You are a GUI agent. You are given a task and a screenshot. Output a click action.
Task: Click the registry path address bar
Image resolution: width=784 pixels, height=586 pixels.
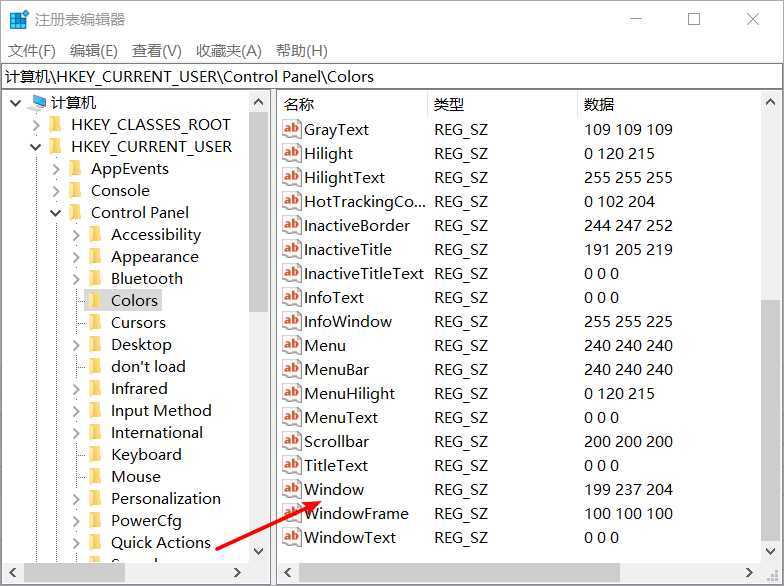pyautogui.click(x=392, y=76)
